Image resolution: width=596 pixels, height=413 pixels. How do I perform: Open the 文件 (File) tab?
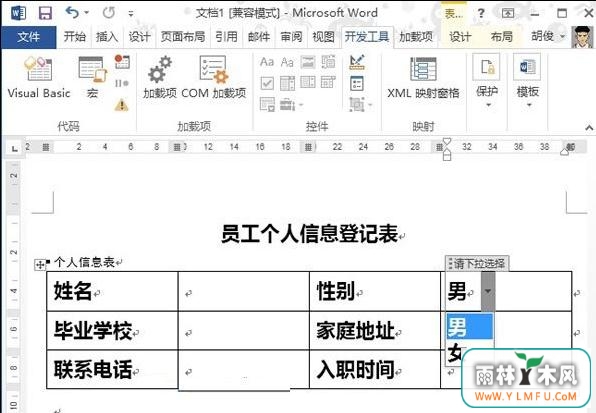coord(29,37)
